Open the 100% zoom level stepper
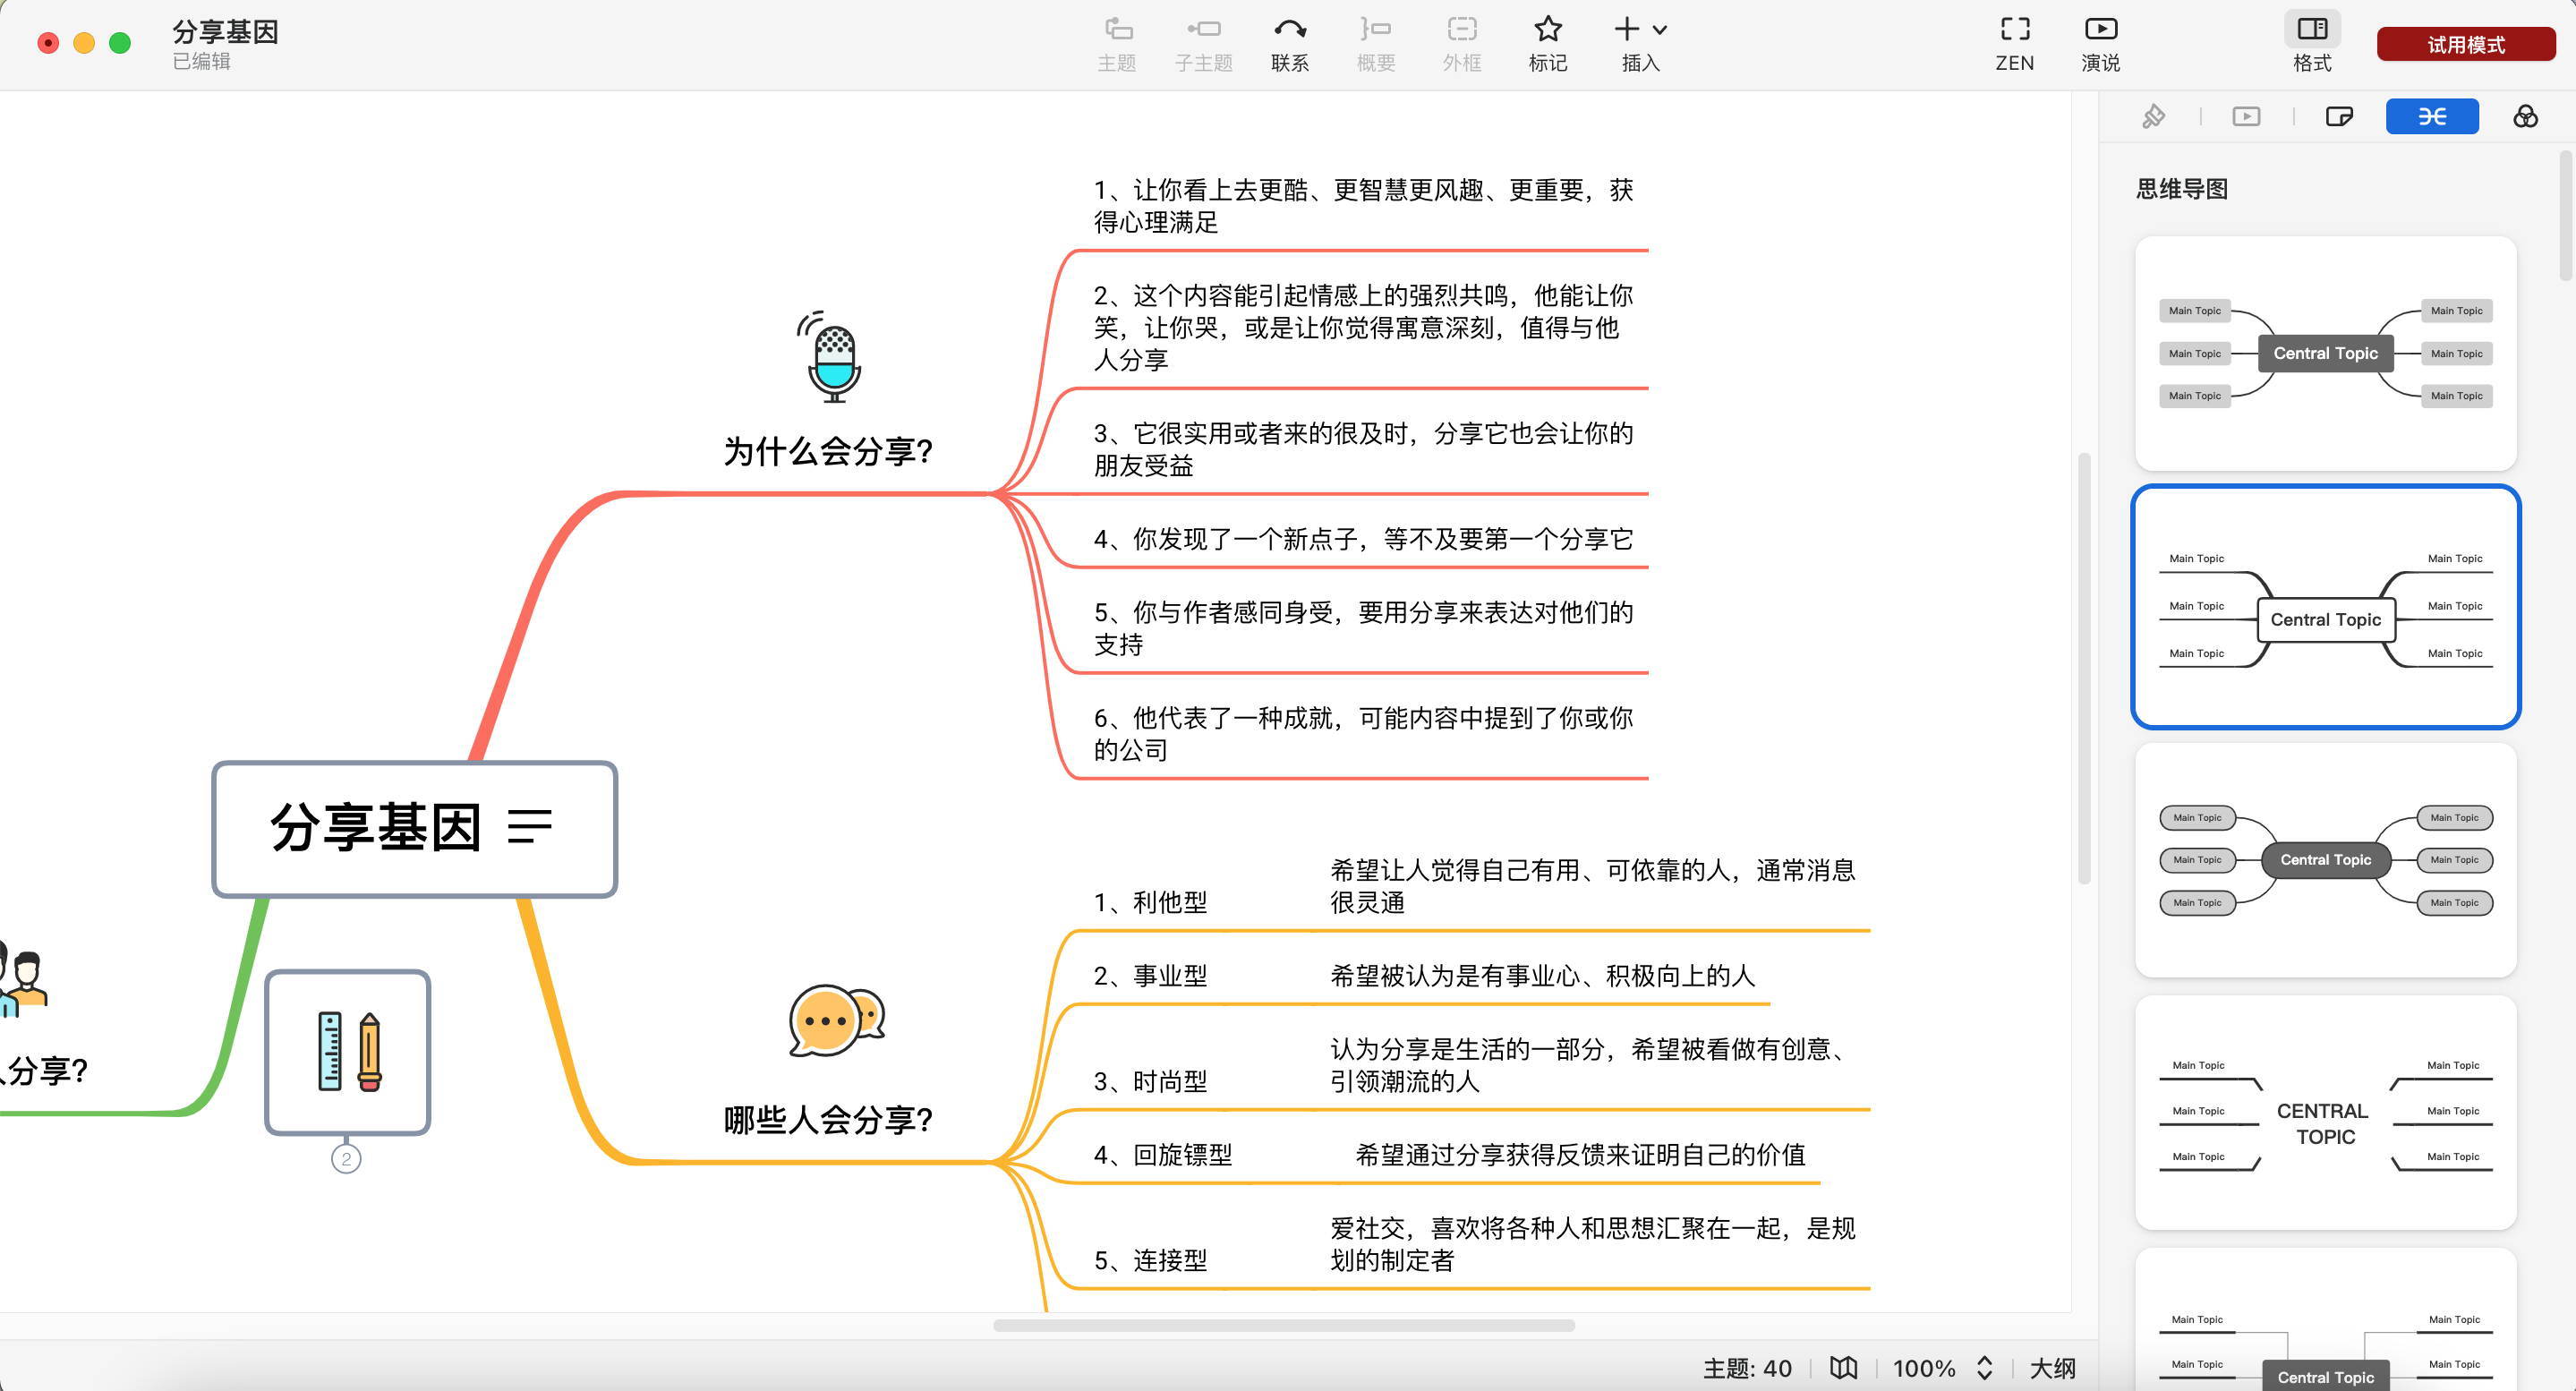This screenshot has width=2576, height=1391. (x=1984, y=1367)
